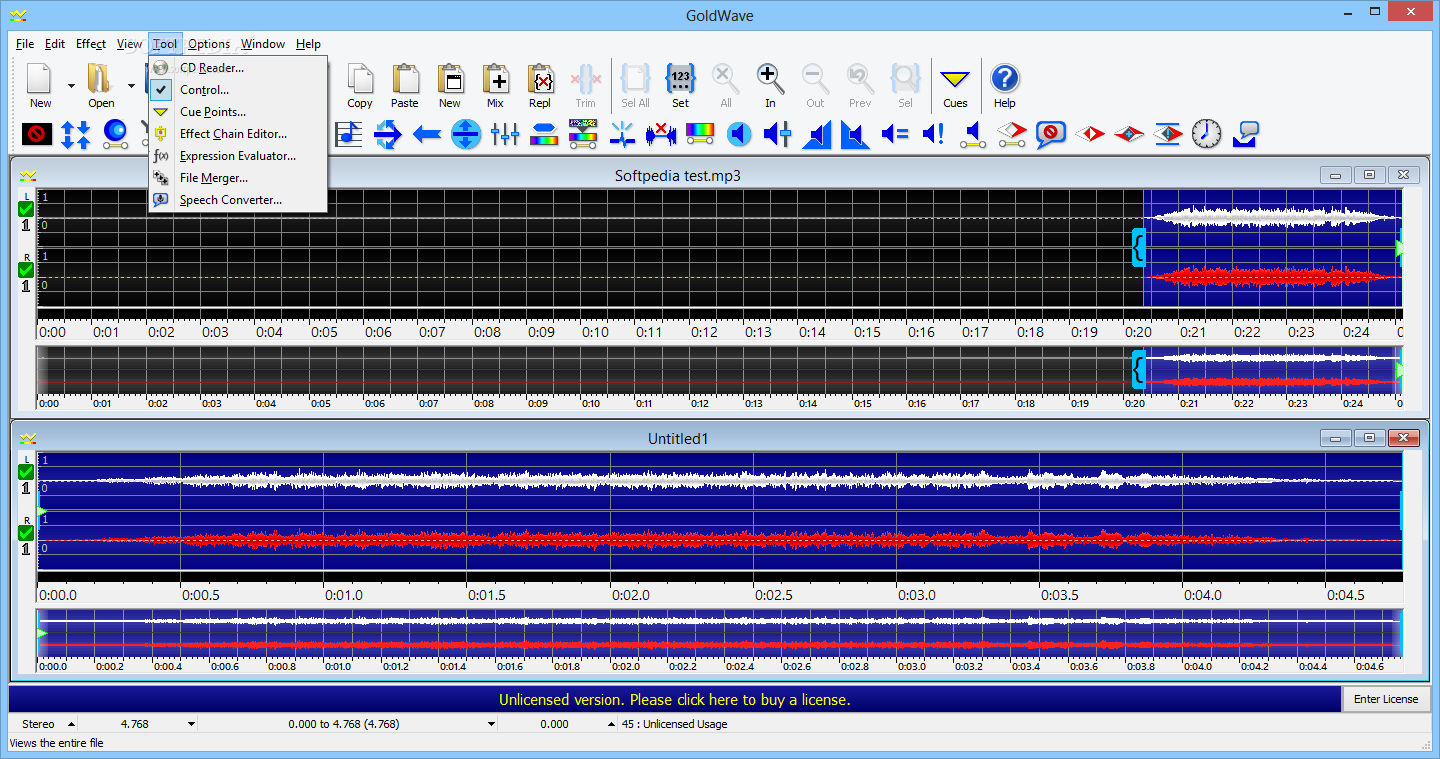Open the Stereo channel arrow in status bar
This screenshot has width=1440, height=759.
pyautogui.click(x=71, y=724)
